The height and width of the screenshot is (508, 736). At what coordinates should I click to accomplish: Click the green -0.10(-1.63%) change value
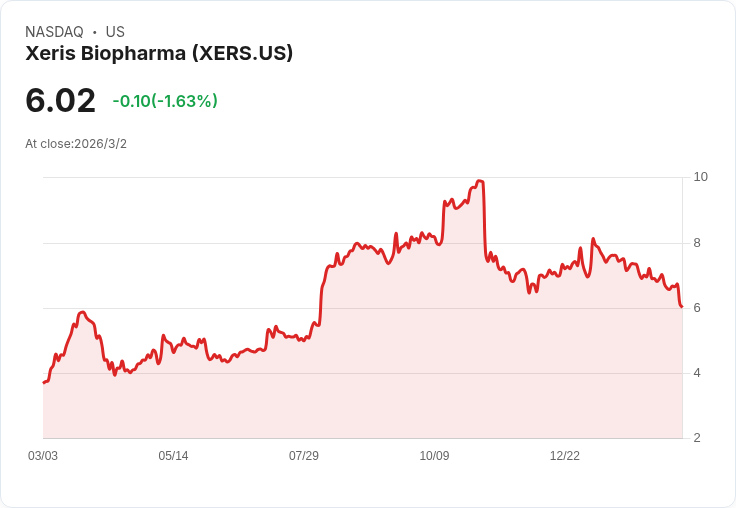[165, 101]
